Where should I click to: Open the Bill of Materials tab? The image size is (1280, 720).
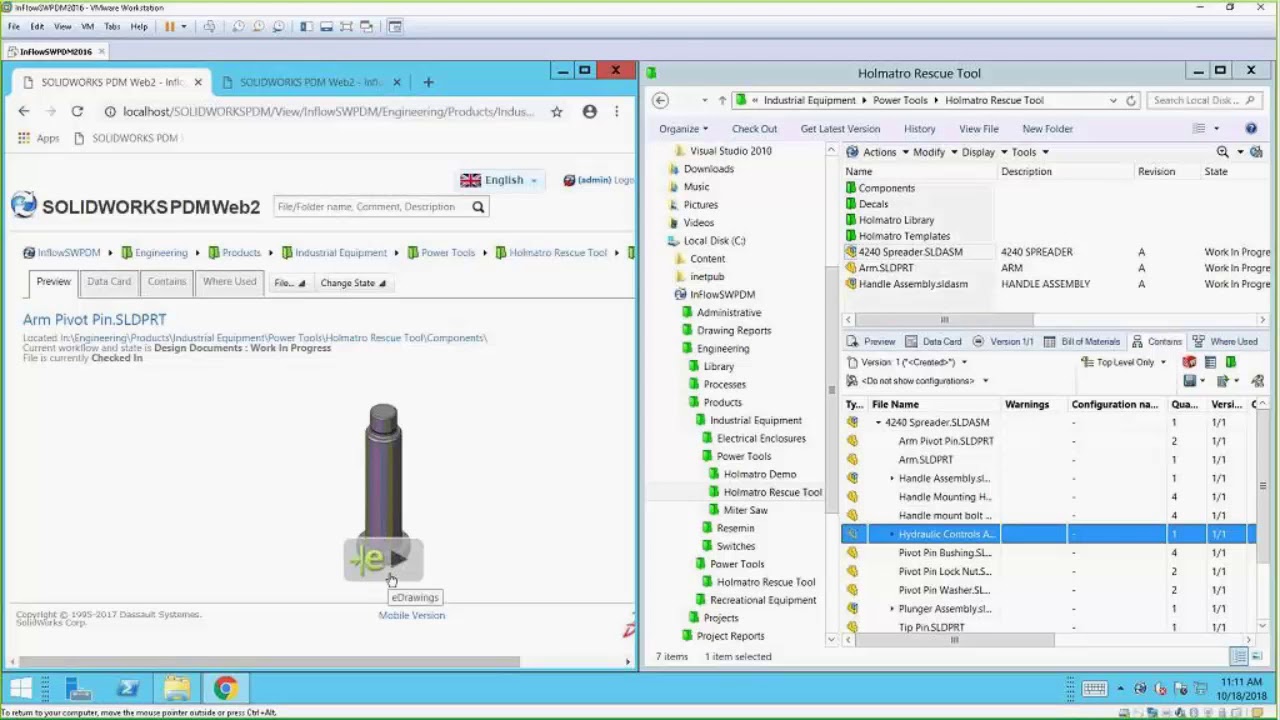tap(1083, 342)
